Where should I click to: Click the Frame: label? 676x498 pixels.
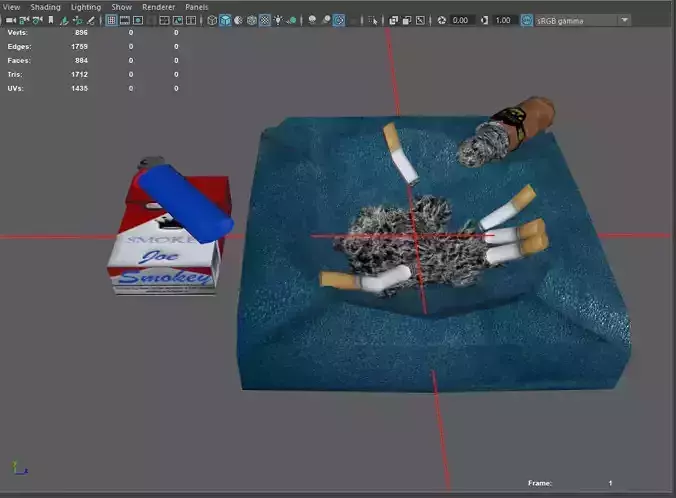[540, 483]
